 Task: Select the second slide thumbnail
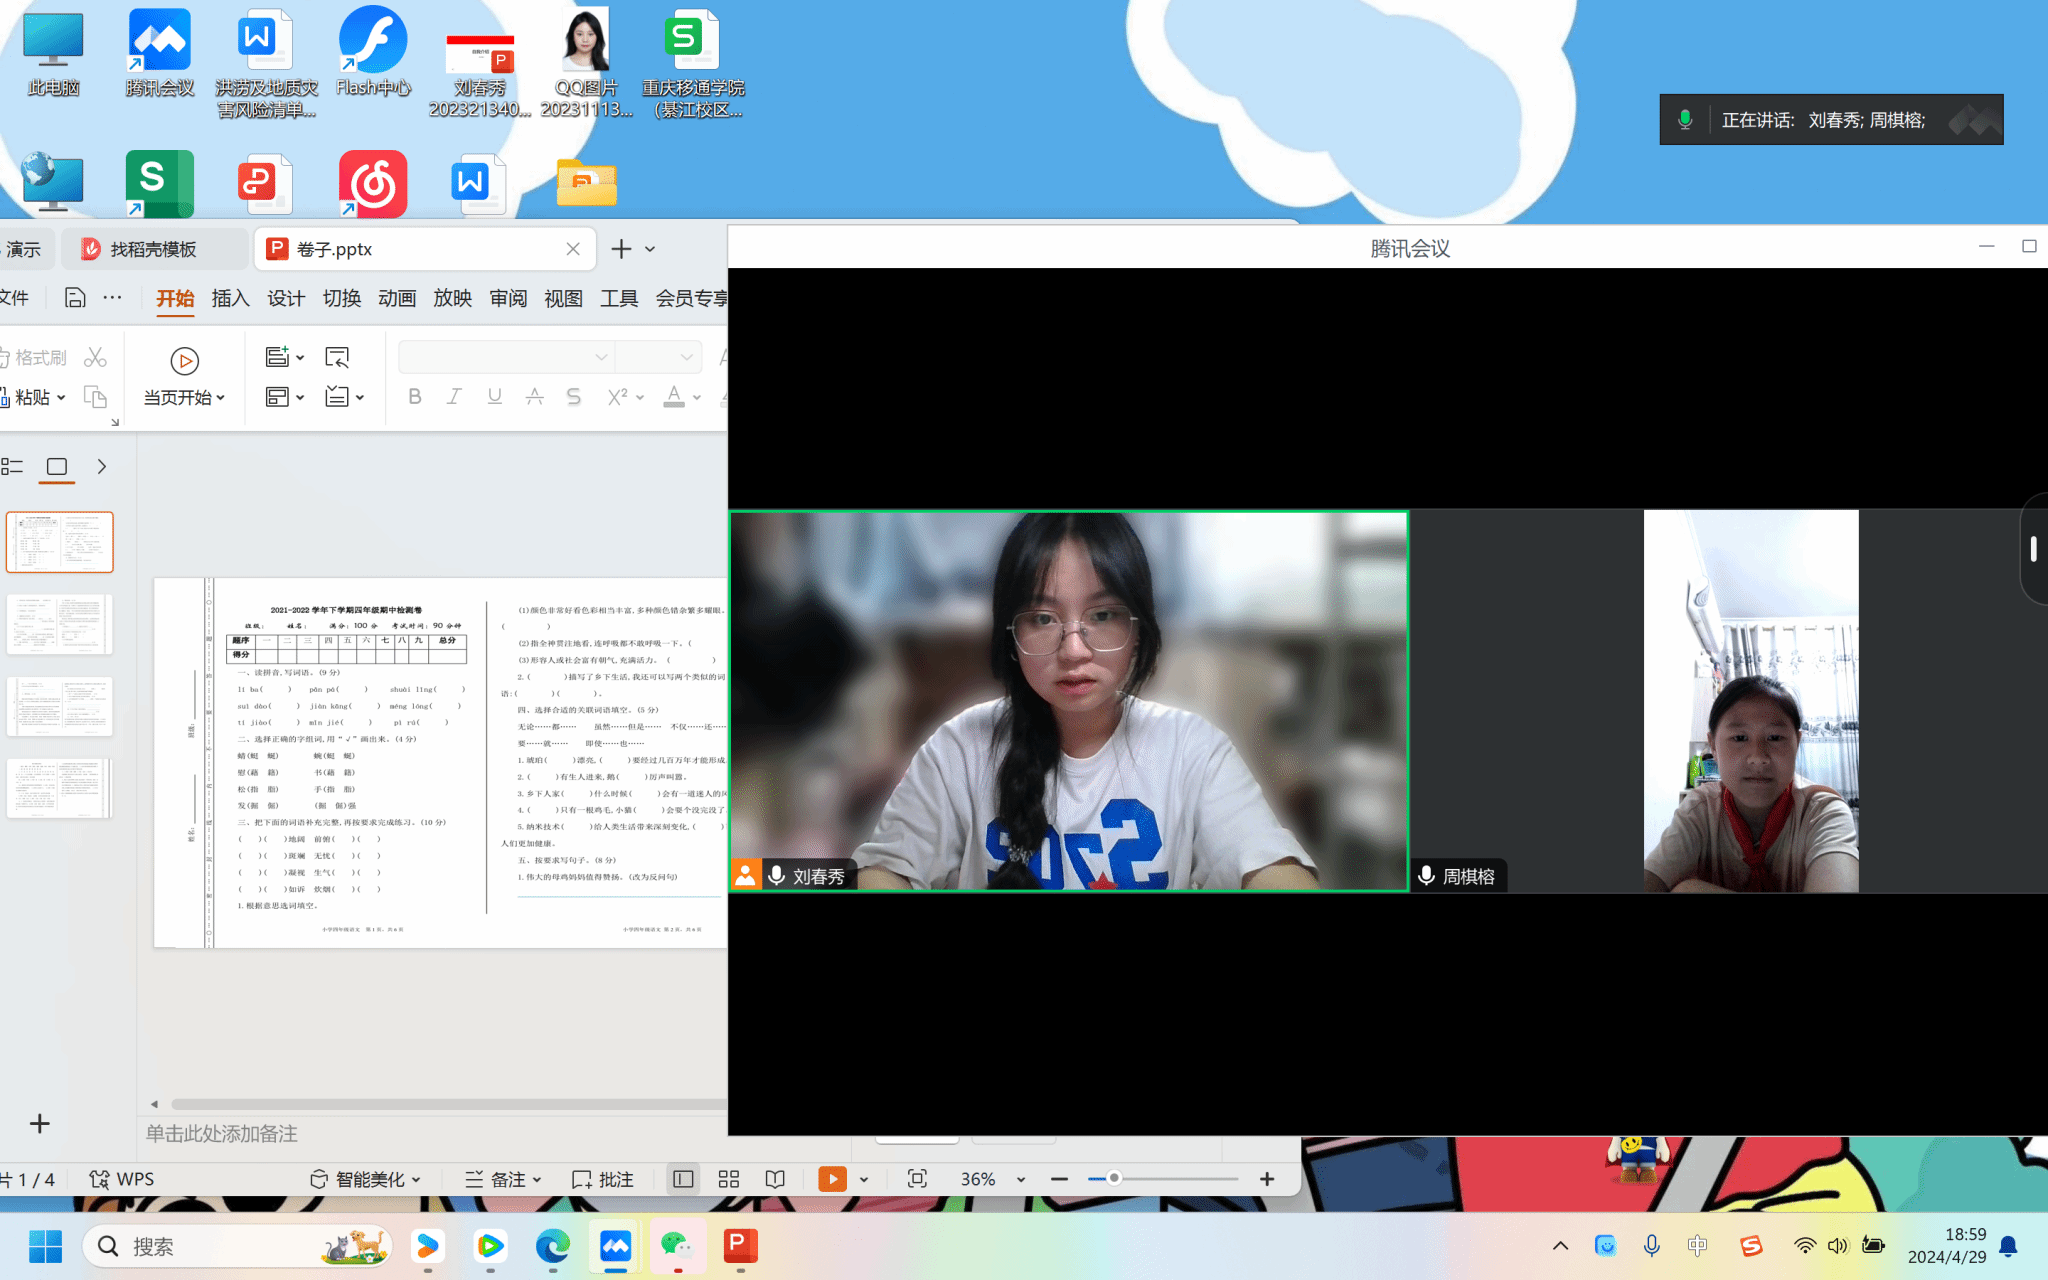pos(60,624)
